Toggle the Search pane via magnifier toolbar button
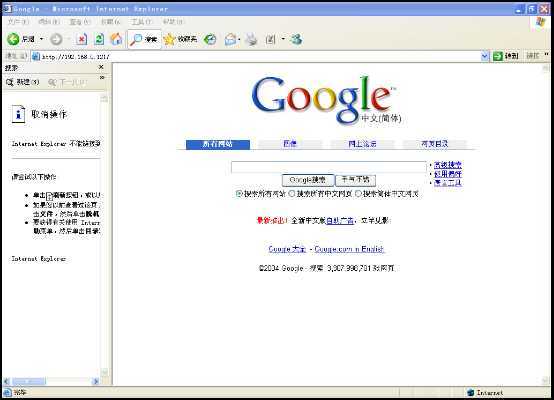 144,39
